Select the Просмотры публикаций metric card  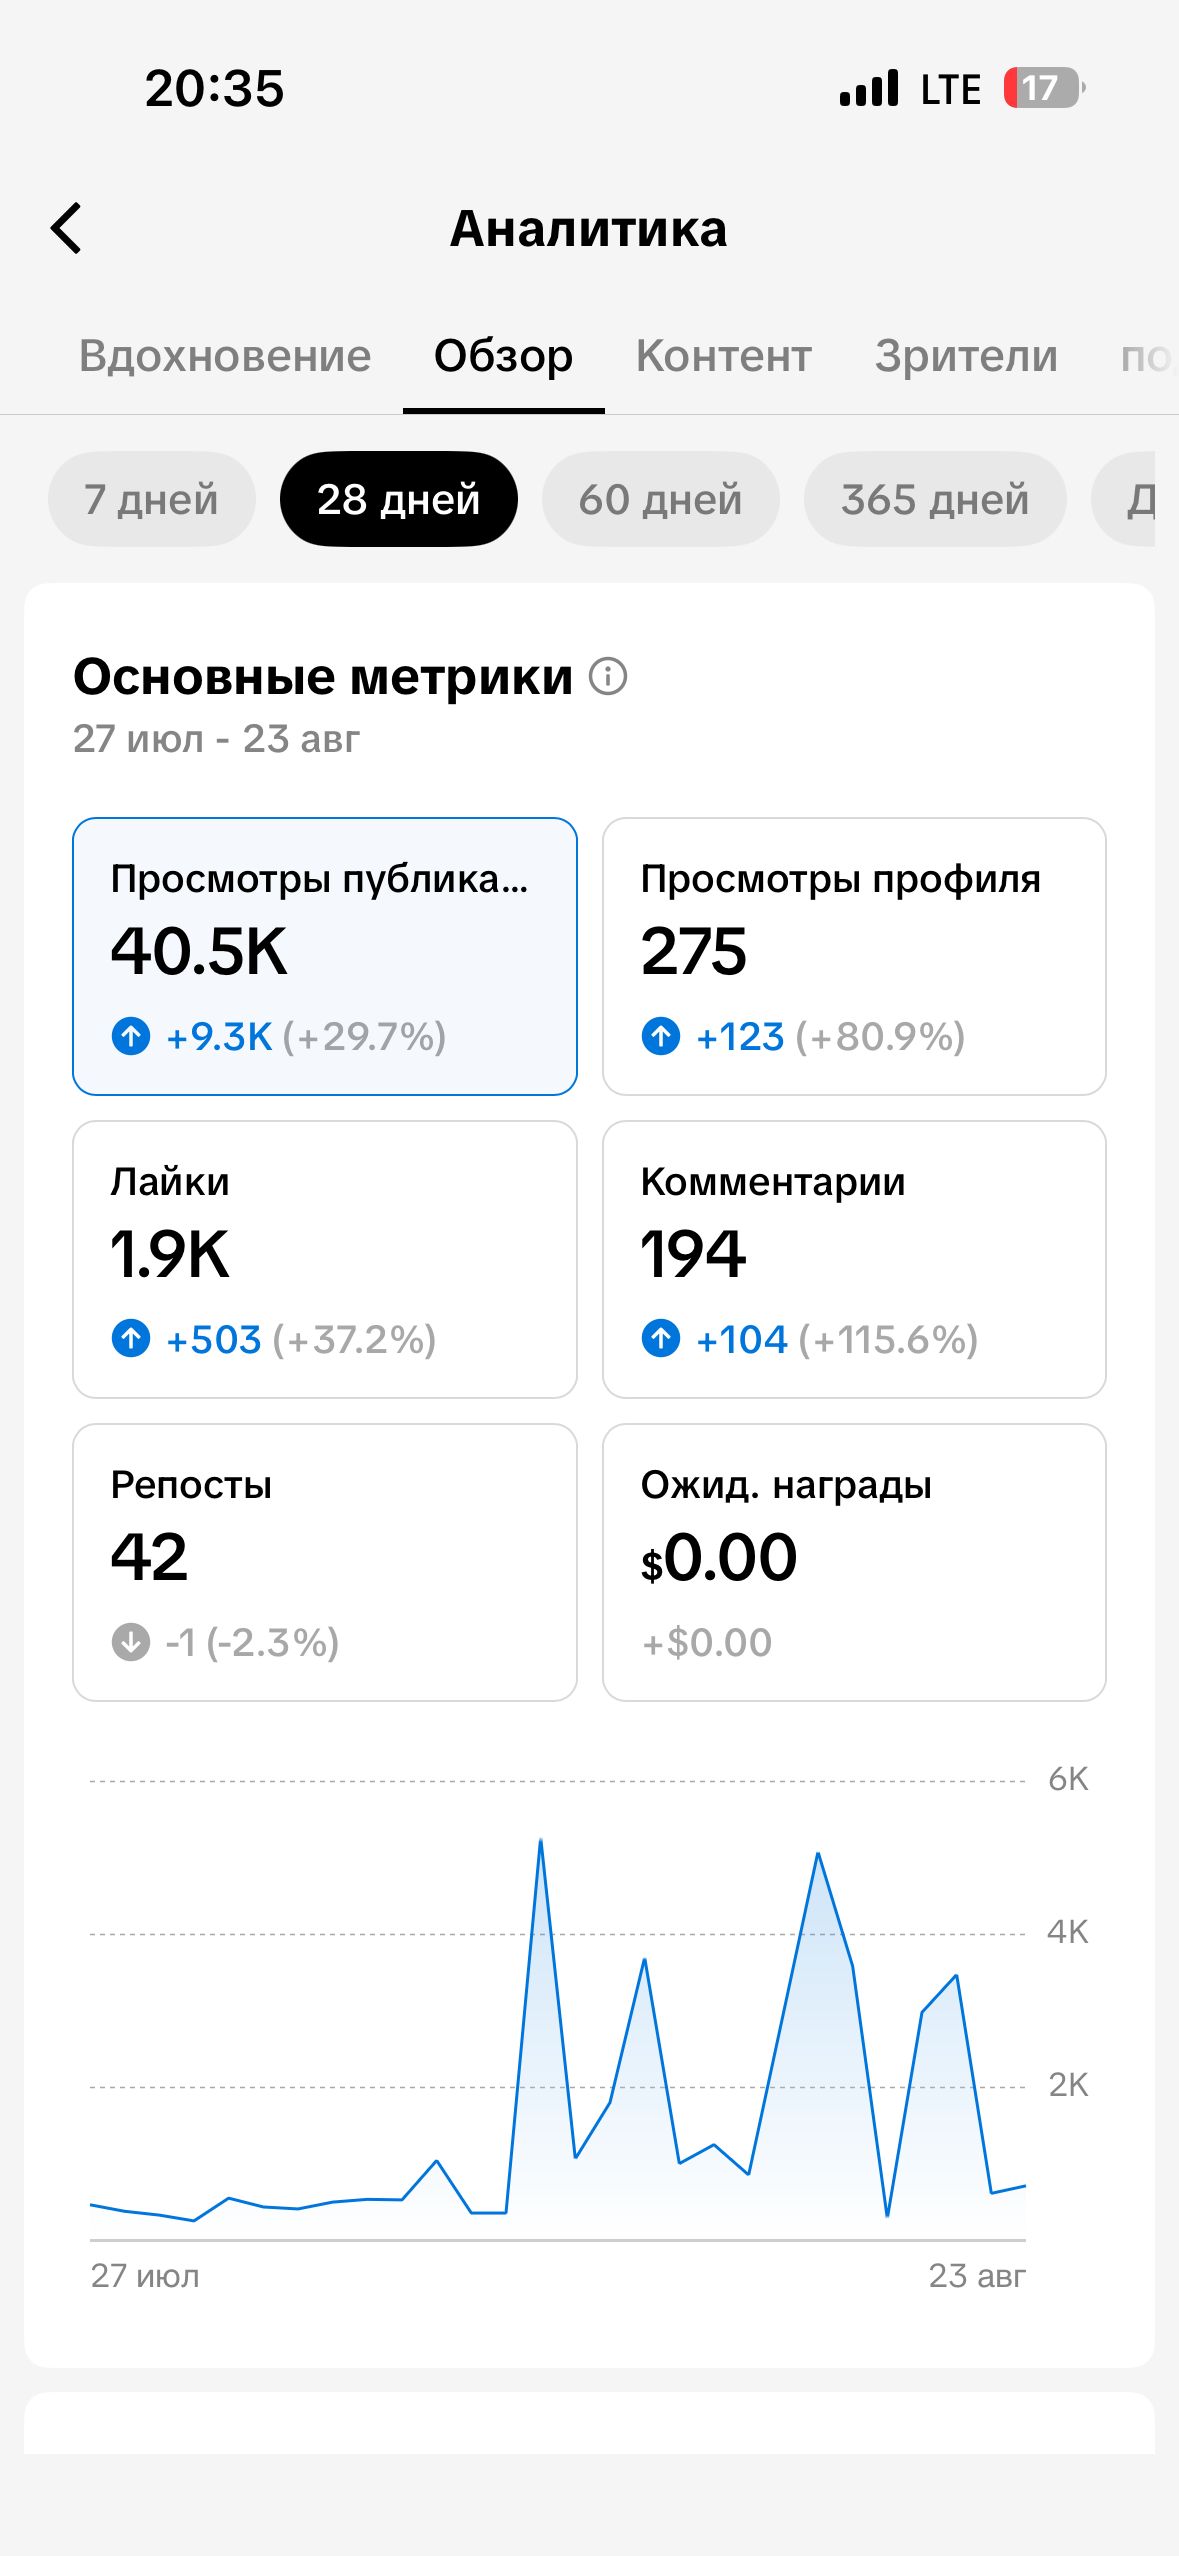[325, 956]
